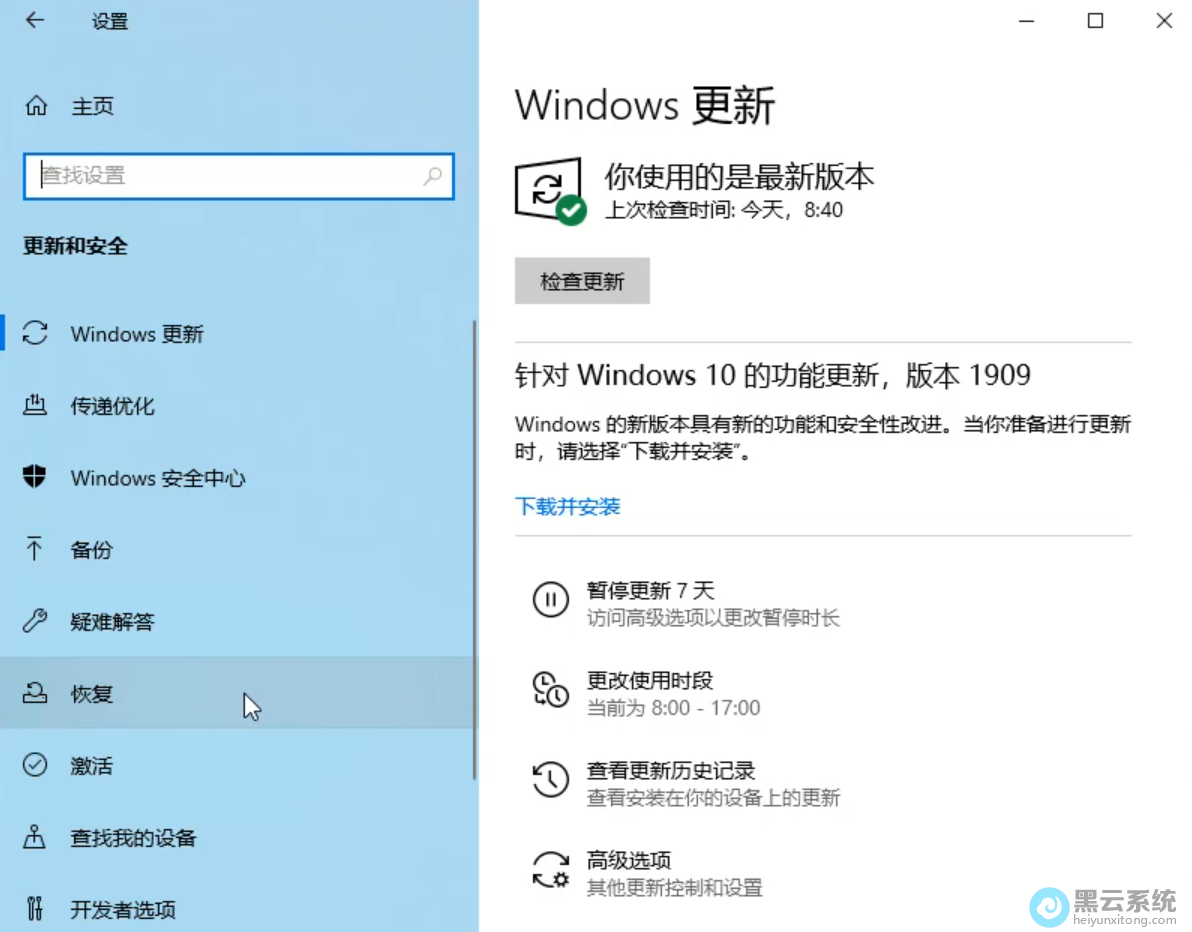Click the advanced options gear icon
The height and width of the screenshot is (932, 1192).
tap(550, 870)
